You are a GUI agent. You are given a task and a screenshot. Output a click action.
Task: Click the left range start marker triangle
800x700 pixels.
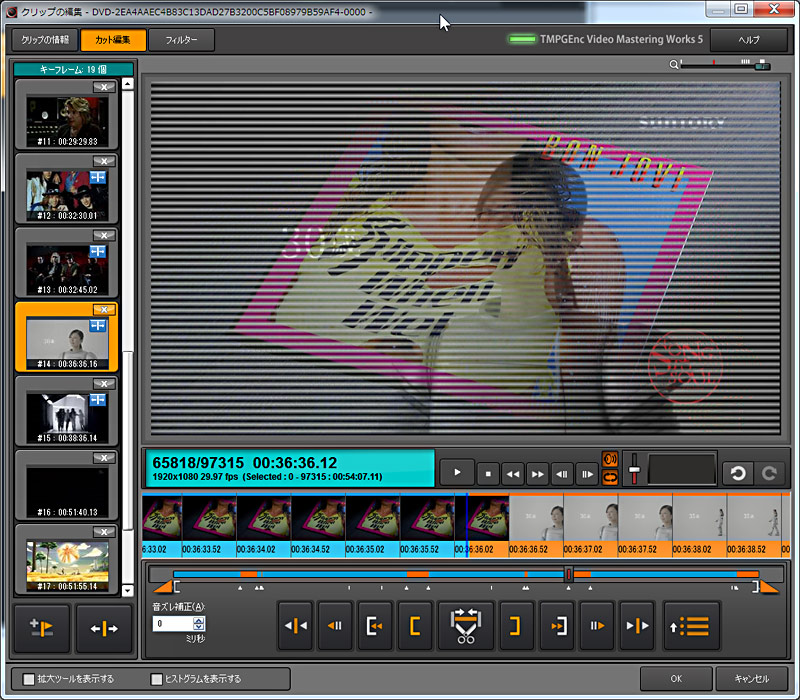tap(164, 587)
